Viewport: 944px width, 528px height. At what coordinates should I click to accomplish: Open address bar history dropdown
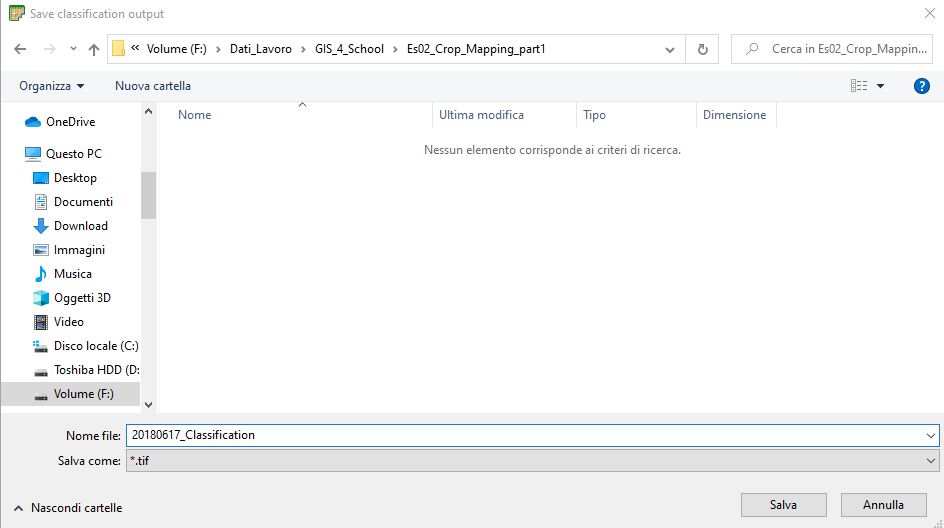669,50
